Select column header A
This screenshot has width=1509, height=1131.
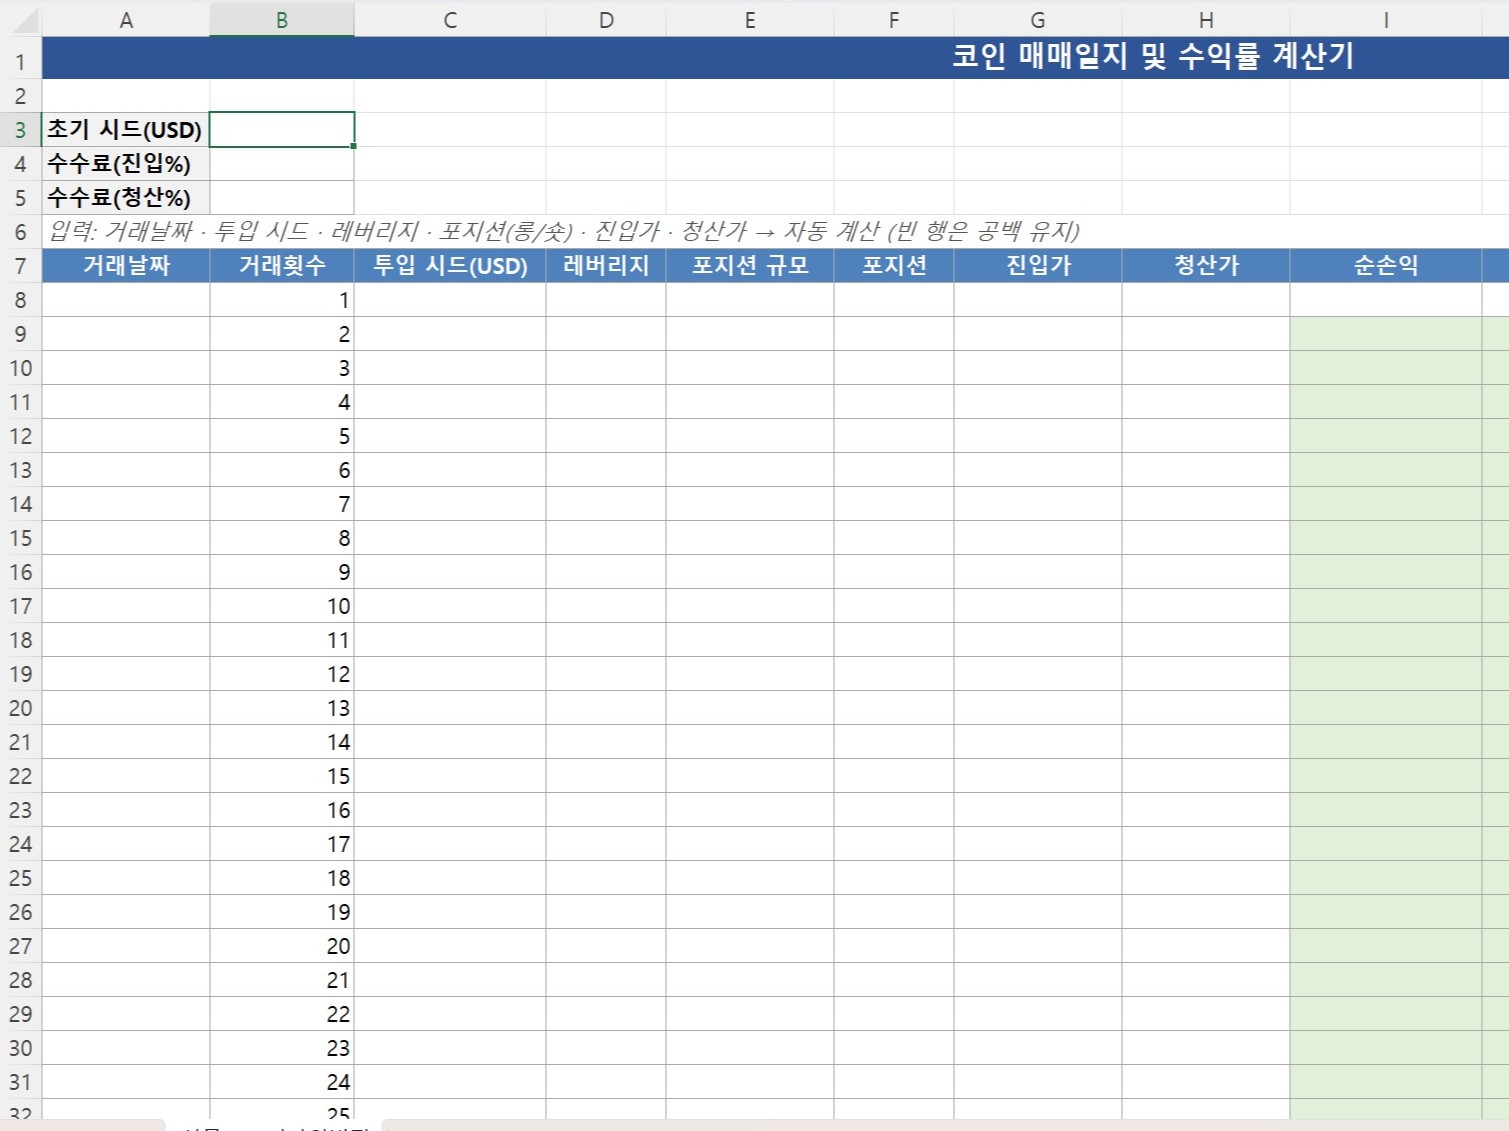[x=126, y=20]
